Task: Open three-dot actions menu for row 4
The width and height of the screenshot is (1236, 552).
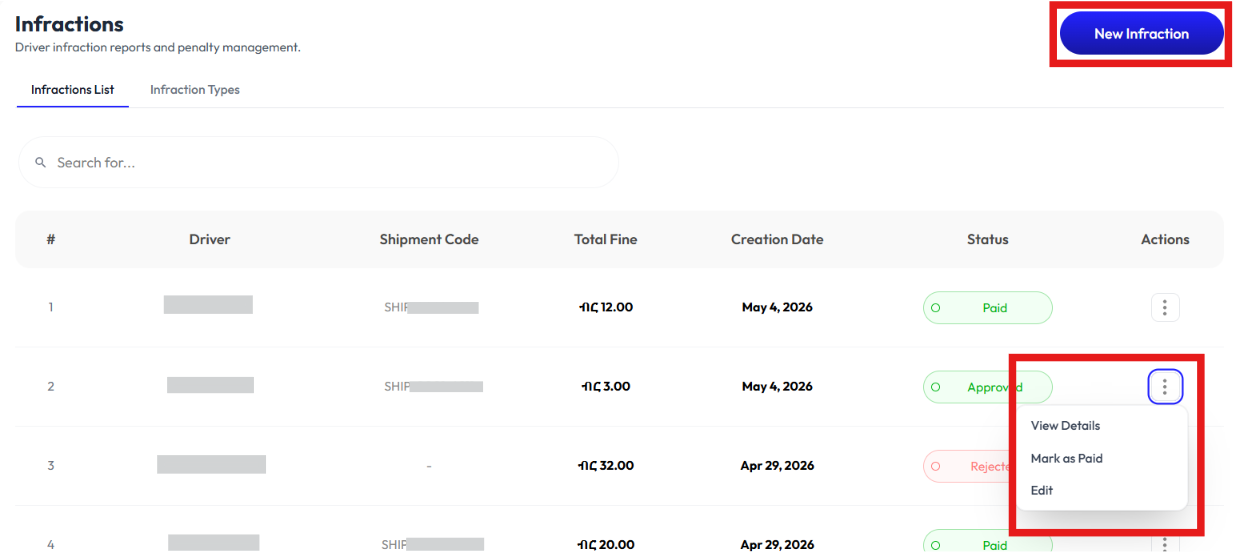Action: (x=1165, y=544)
